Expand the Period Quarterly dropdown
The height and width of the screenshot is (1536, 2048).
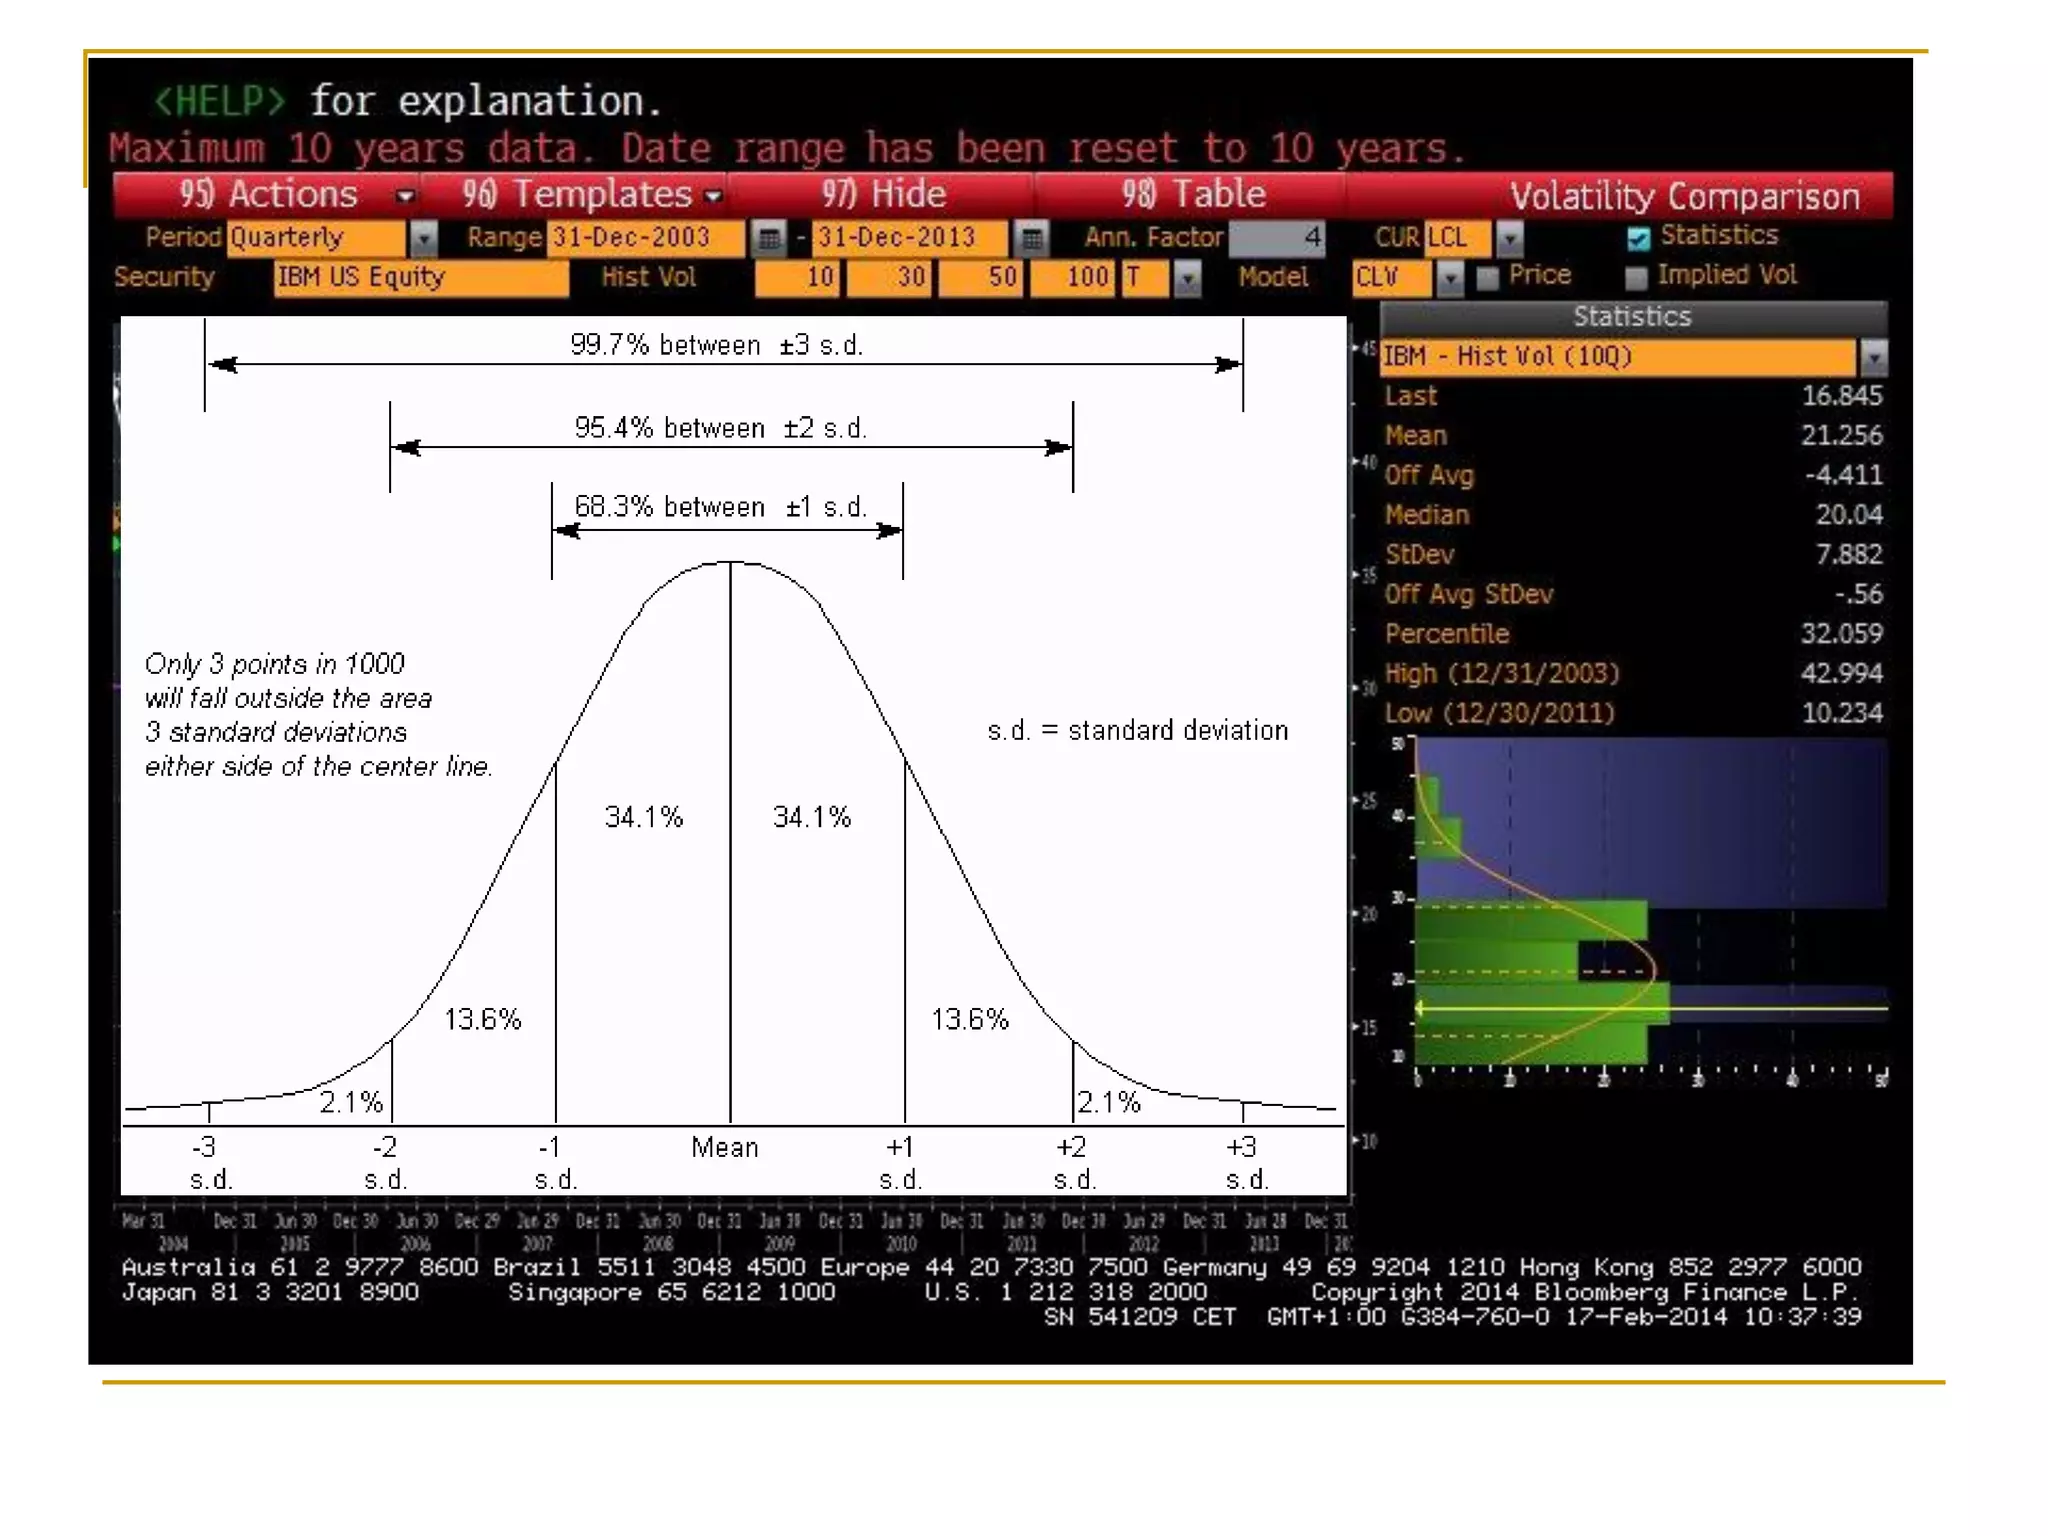click(424, 238)
